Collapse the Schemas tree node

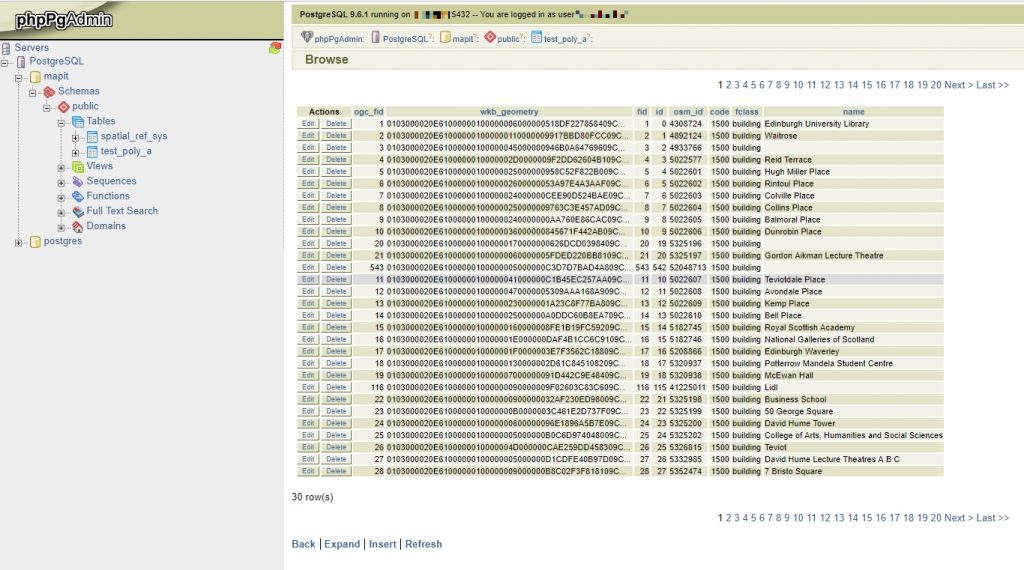[x=33, y=92]
